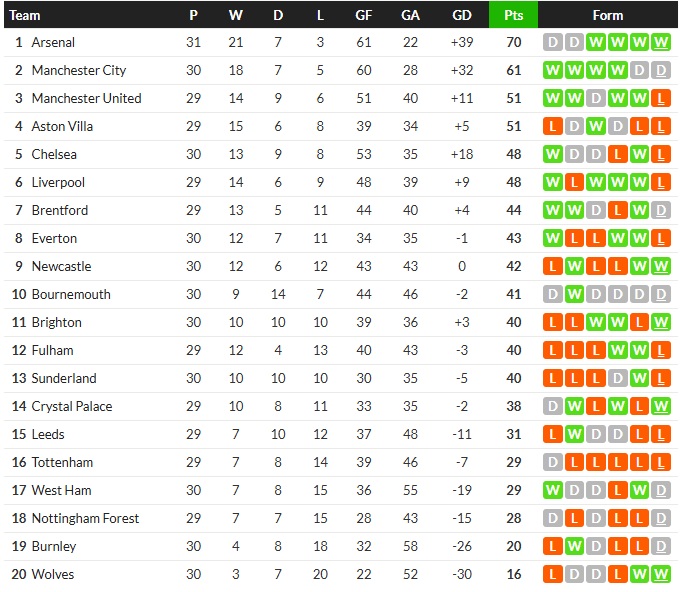The height and width of the screenshot is (592, 682).
Task: Open the Nottingham Forest team link
Action: pos(85,518)
